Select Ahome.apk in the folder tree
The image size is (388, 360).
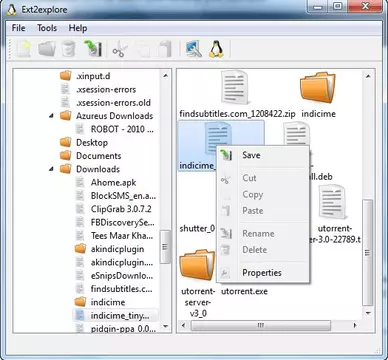(x=113, y=182)
